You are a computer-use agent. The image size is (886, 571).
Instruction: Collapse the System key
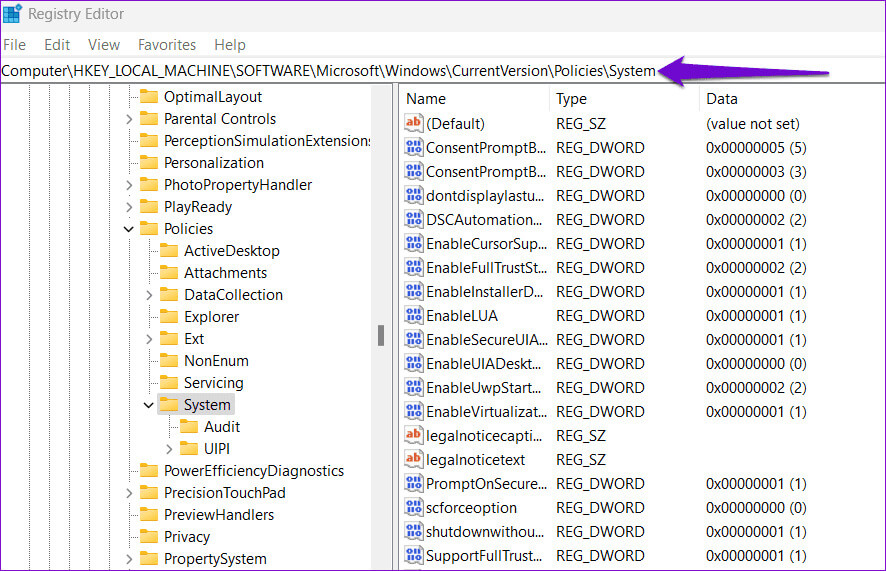point(149,405)
